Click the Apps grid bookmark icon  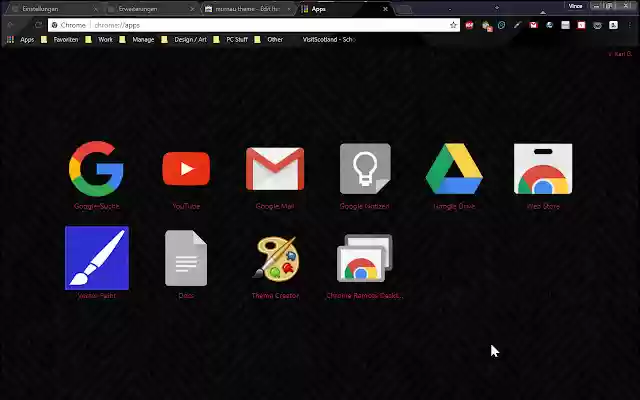11,40
